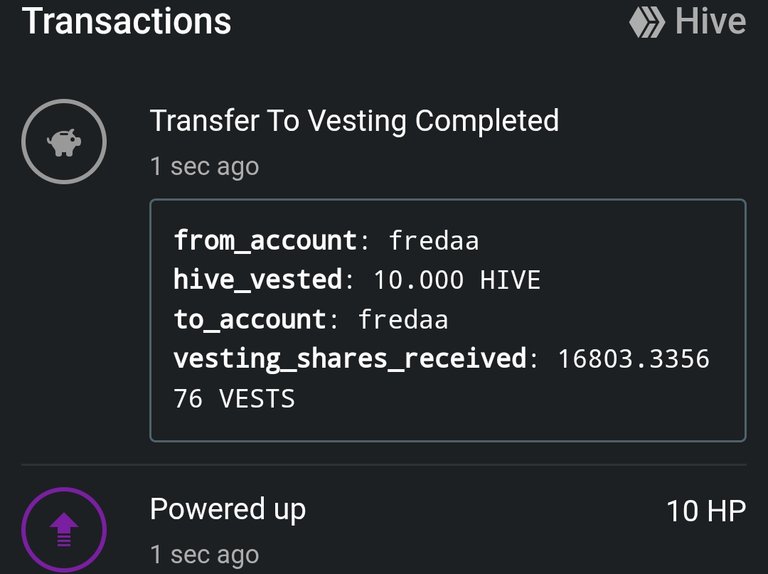Click the Hive logo icon

pyautogui.click(x=647, y=22)
